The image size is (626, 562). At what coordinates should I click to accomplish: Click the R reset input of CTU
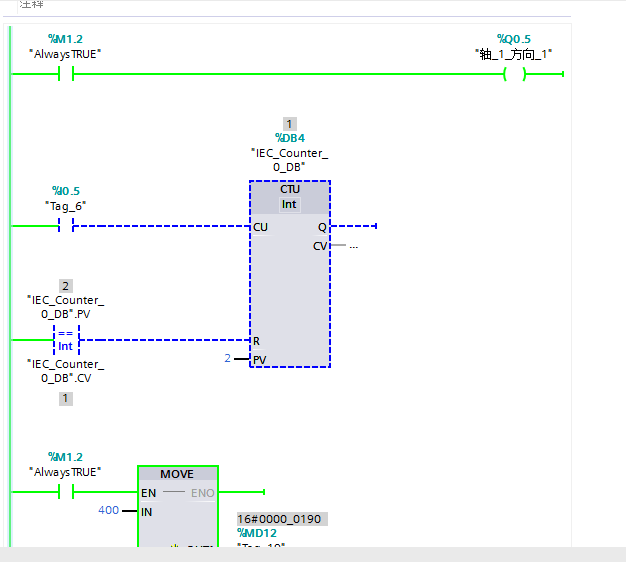pyautogui.click(x=257, y=341)
